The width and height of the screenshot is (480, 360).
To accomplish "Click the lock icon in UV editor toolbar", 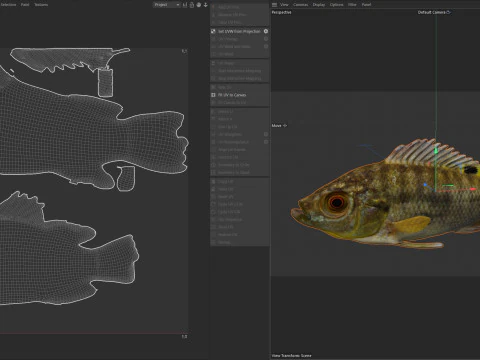I will (x=192, y=5).
